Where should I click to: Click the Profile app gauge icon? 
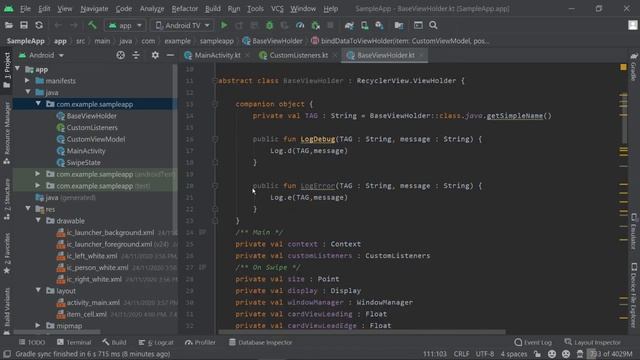300,25
